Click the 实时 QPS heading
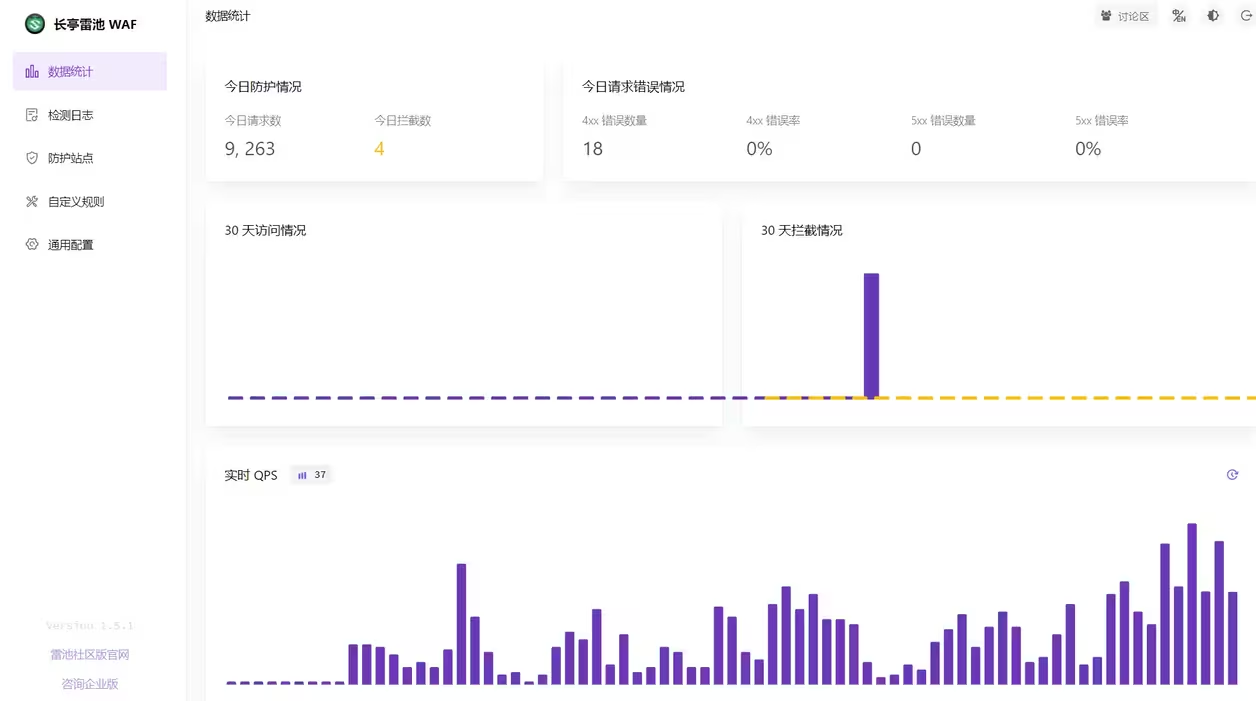1256x701 pixels. 251,475
